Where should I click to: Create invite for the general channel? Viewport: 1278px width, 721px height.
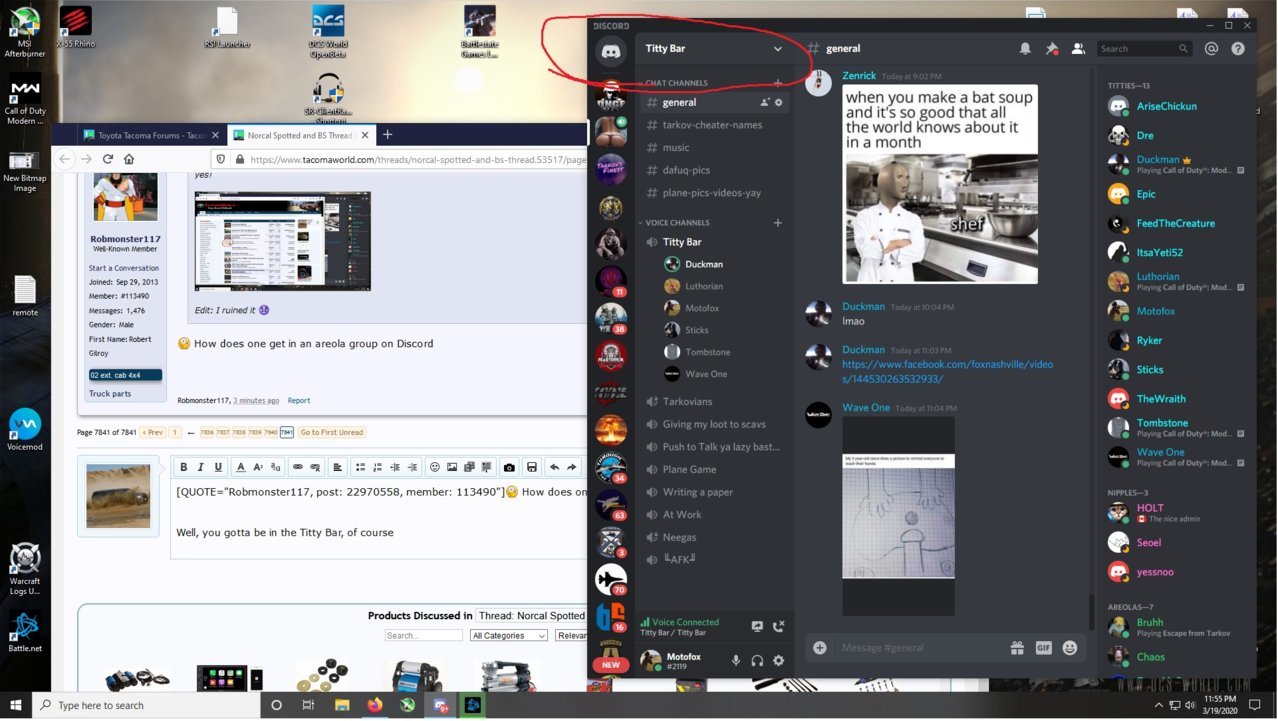click(x=765, y=102)
